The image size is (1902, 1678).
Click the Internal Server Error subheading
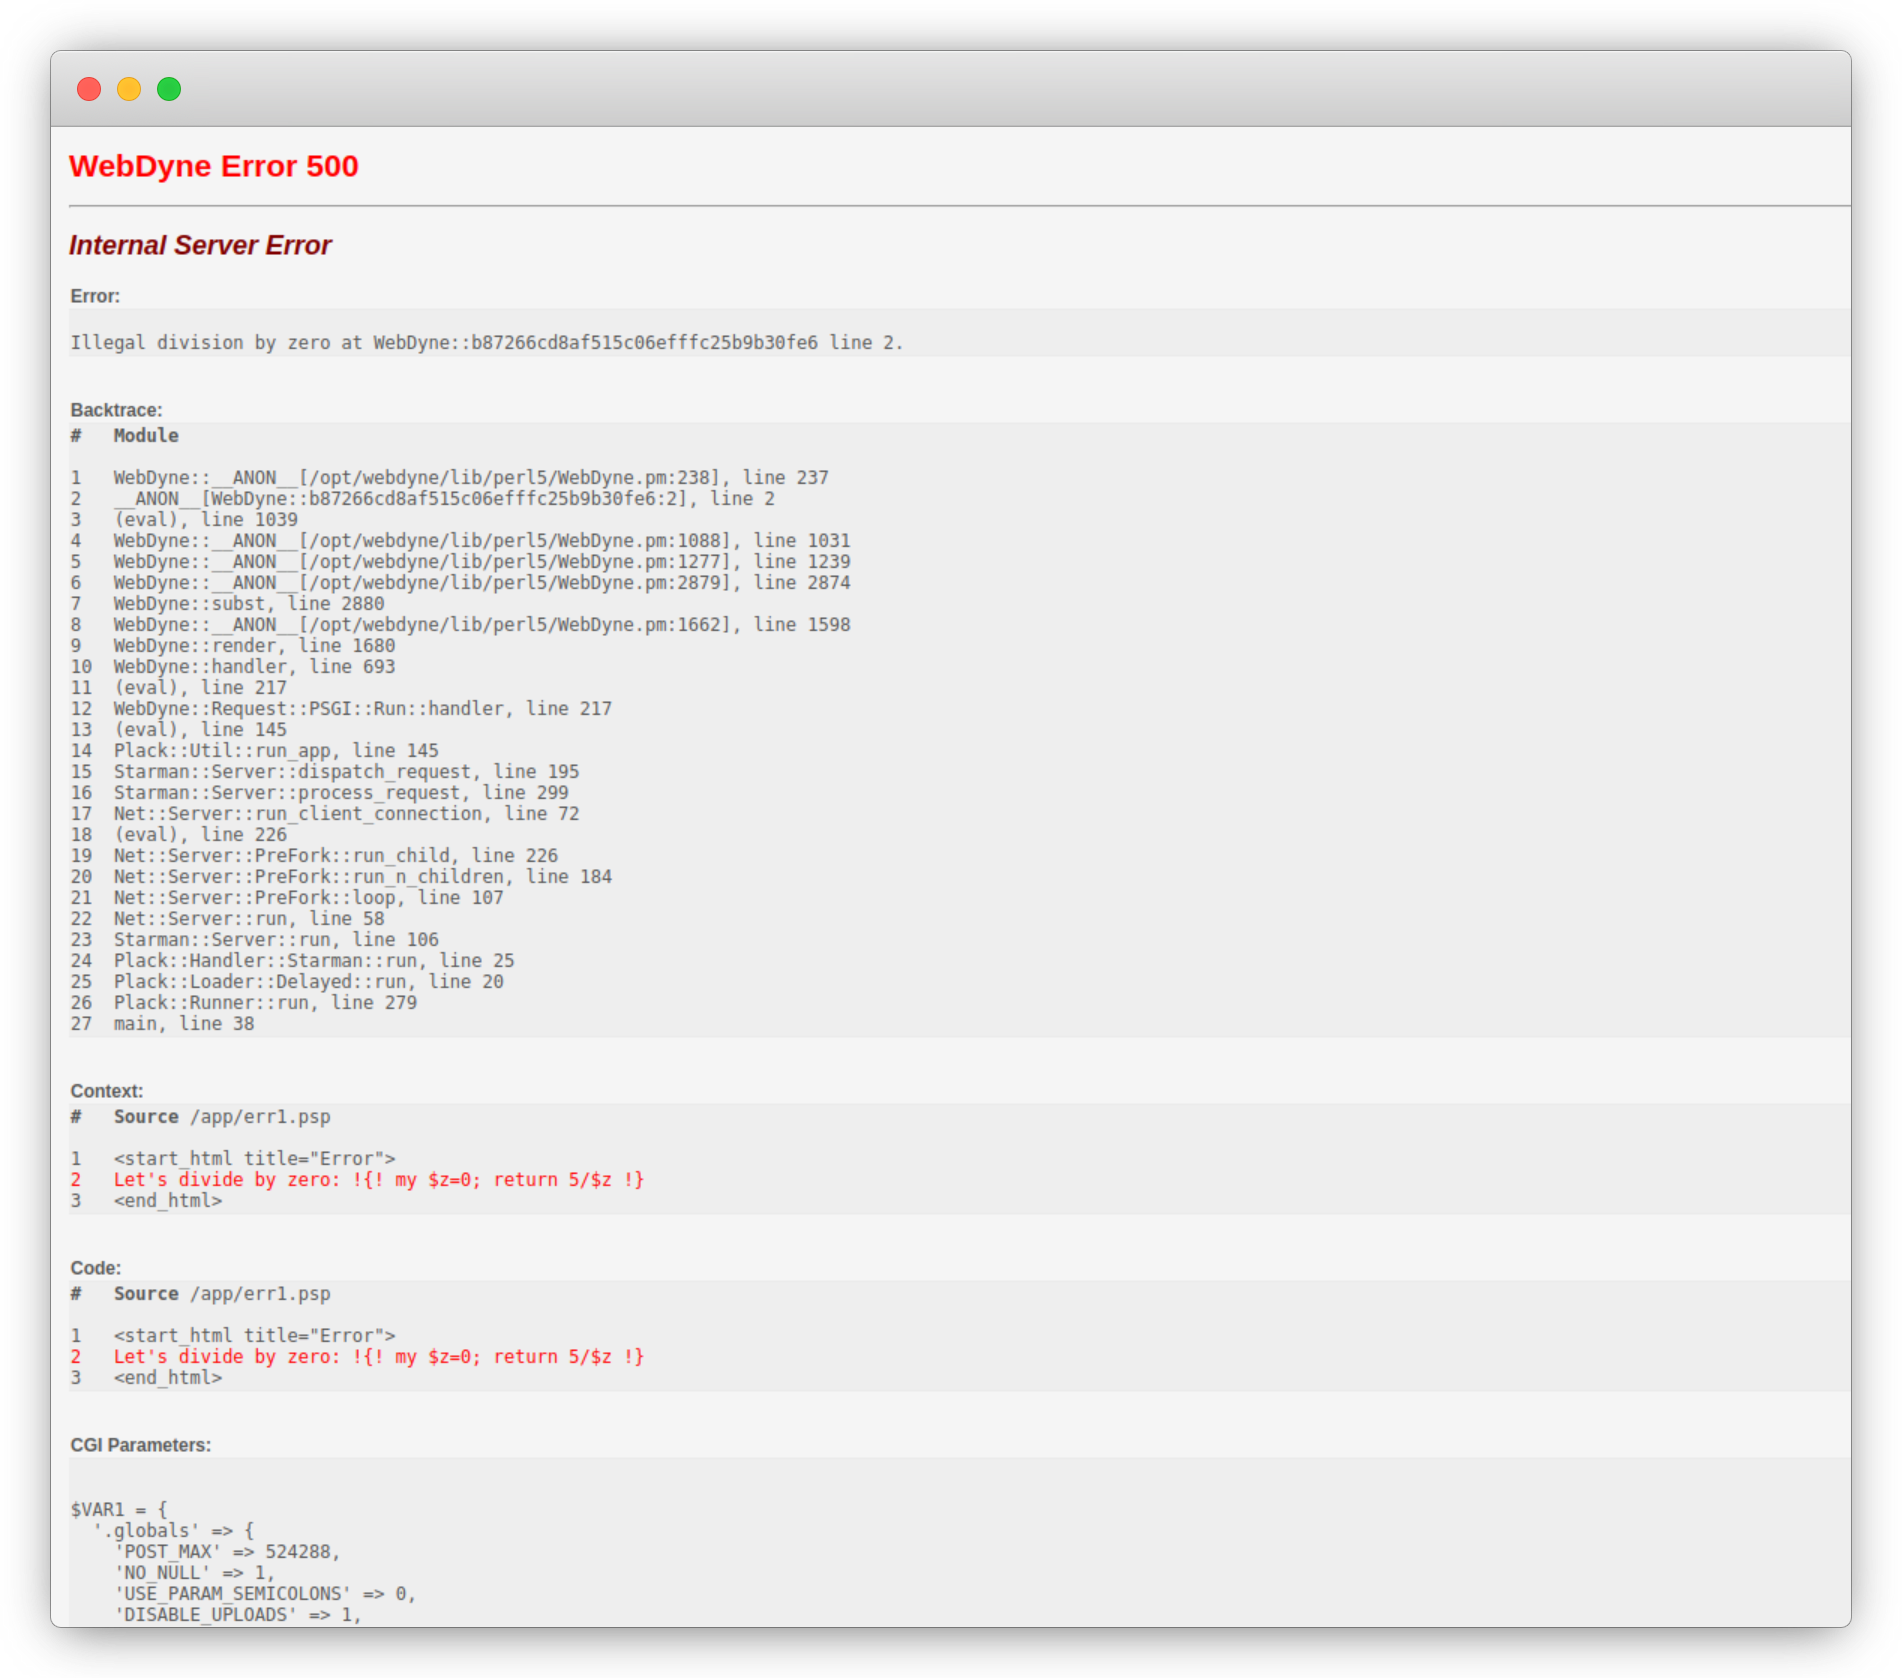click(200, 245)
